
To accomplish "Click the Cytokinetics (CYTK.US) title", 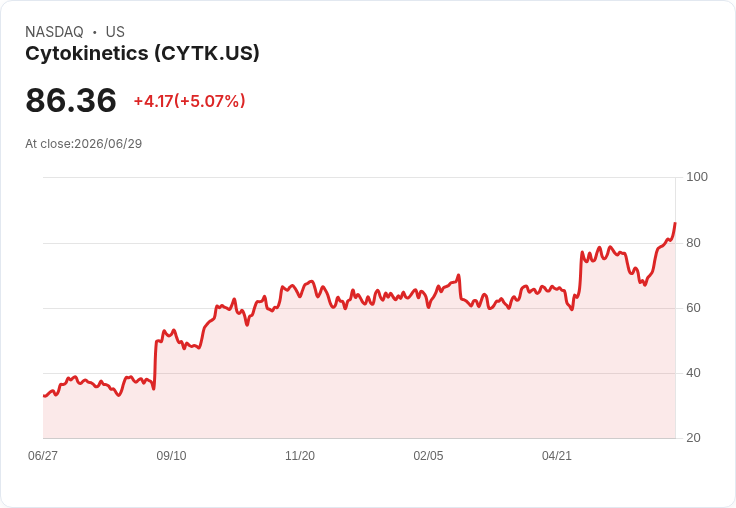I will (142, 54).
